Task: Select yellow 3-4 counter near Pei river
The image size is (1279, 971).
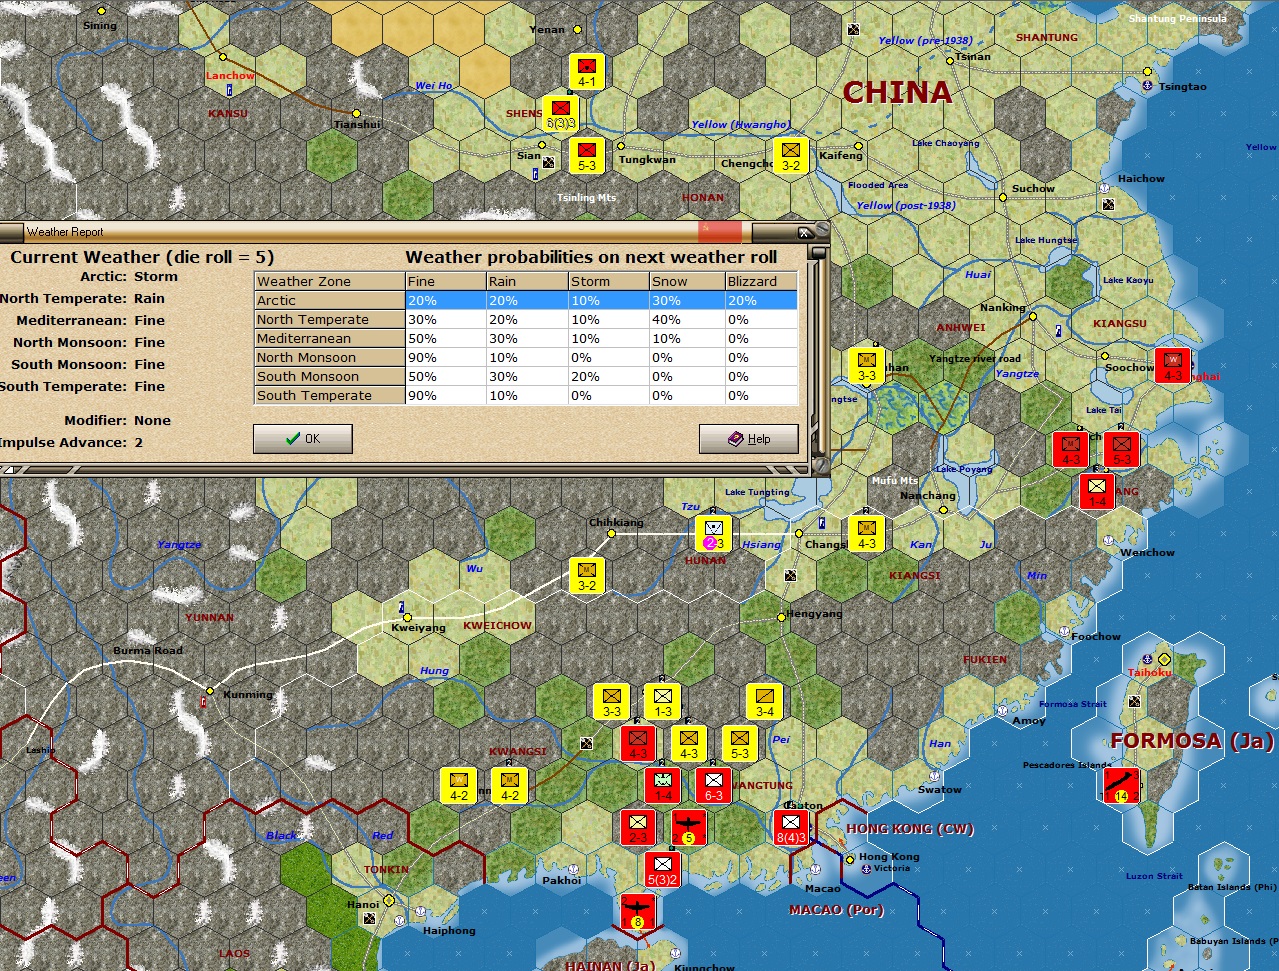Action: 765,702
